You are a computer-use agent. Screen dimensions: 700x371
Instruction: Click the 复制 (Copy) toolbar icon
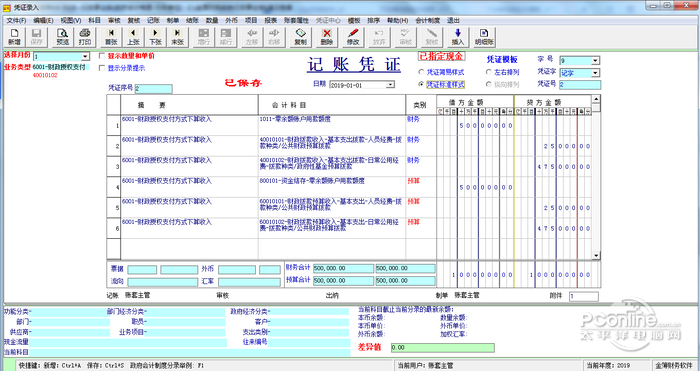300,37
